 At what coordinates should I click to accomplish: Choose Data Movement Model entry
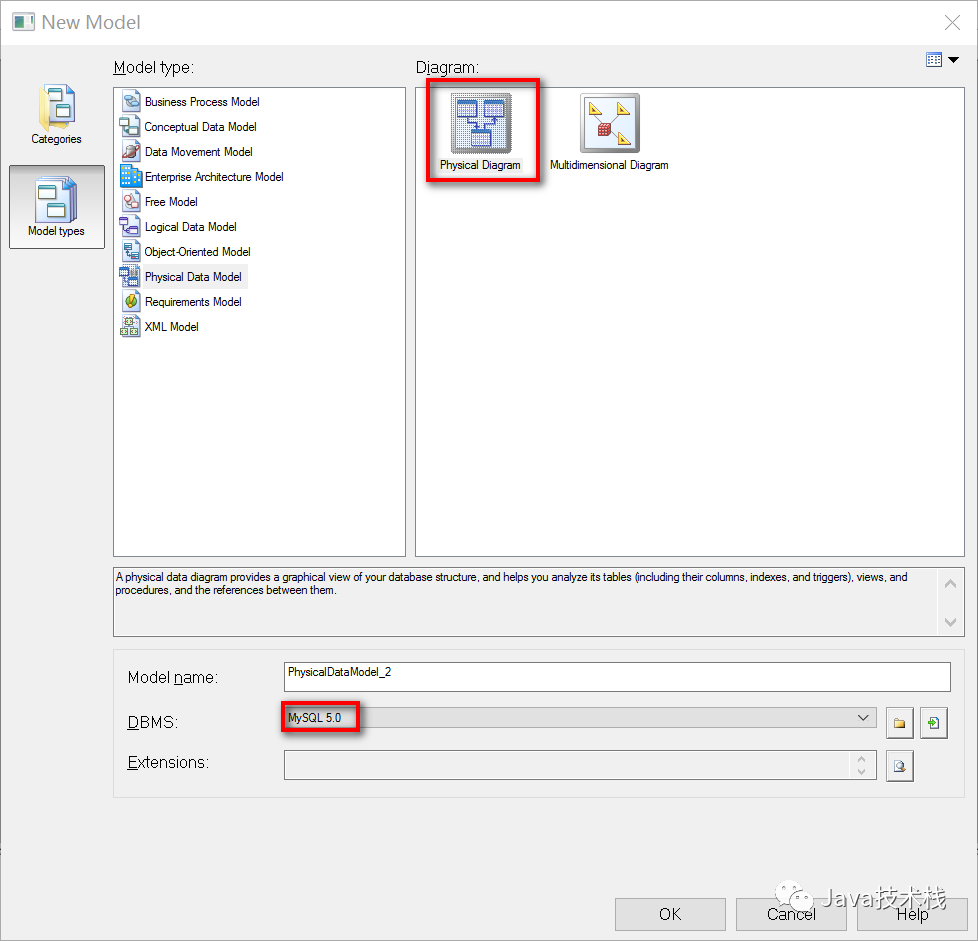[198, 152]
